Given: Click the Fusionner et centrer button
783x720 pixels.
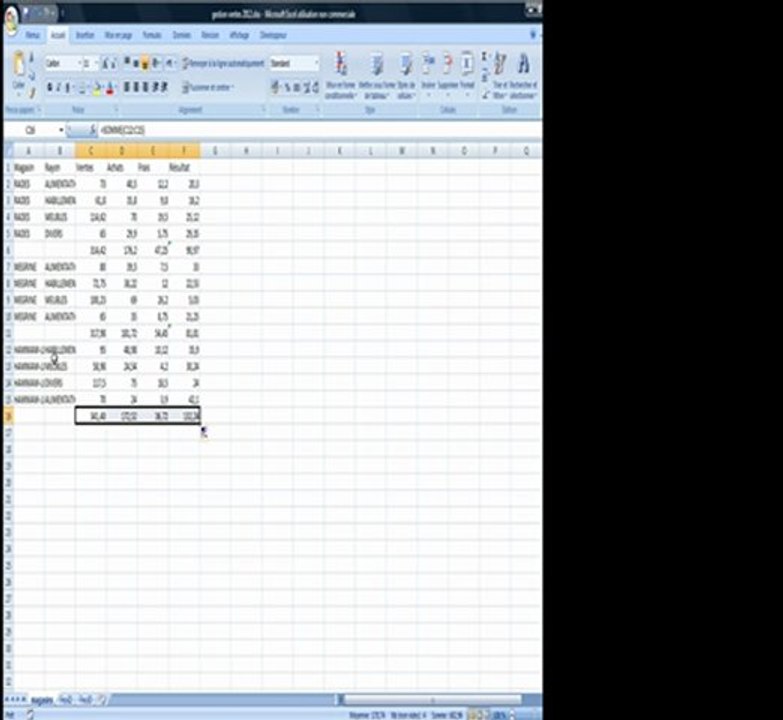Looking at the screenshot, I should (208, 88).
